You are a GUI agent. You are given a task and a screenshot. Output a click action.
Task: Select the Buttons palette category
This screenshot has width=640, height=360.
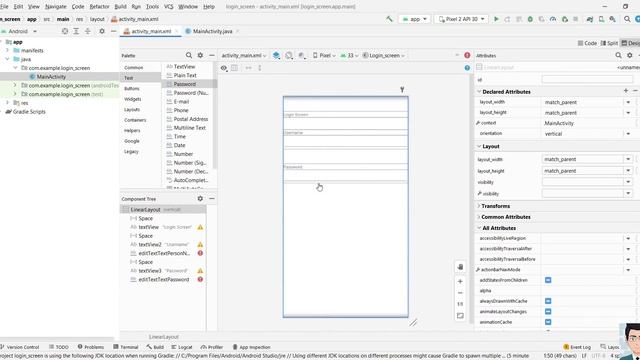132,89
